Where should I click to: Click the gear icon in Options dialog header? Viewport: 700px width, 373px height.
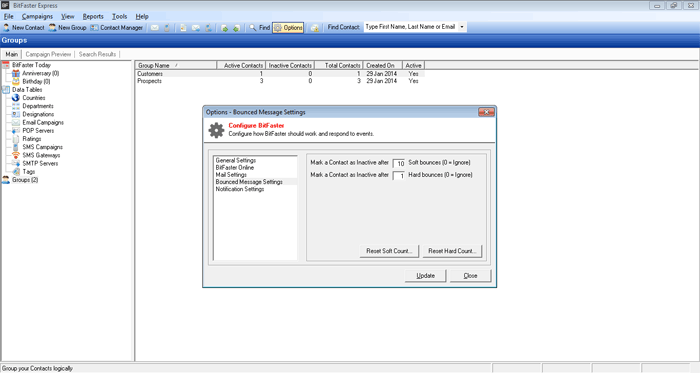click(217, 130)
